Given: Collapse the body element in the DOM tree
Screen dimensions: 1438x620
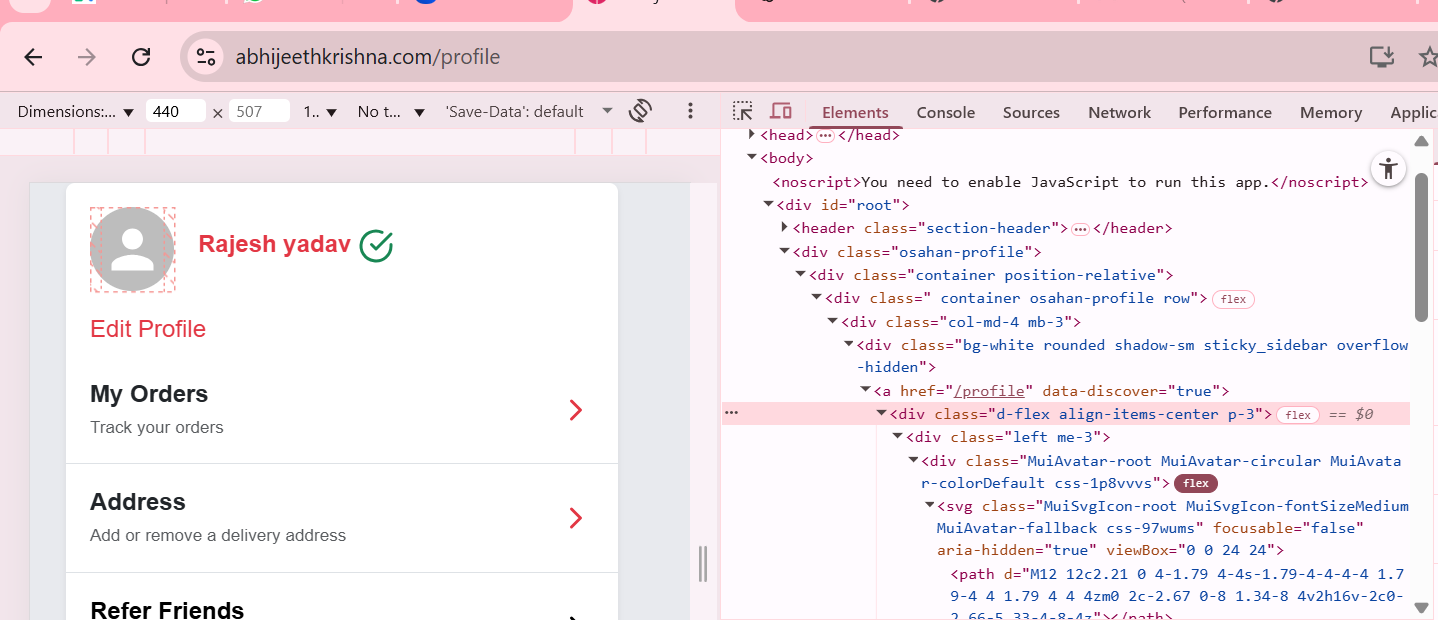Looking at the screenshot, I should 752,157.
